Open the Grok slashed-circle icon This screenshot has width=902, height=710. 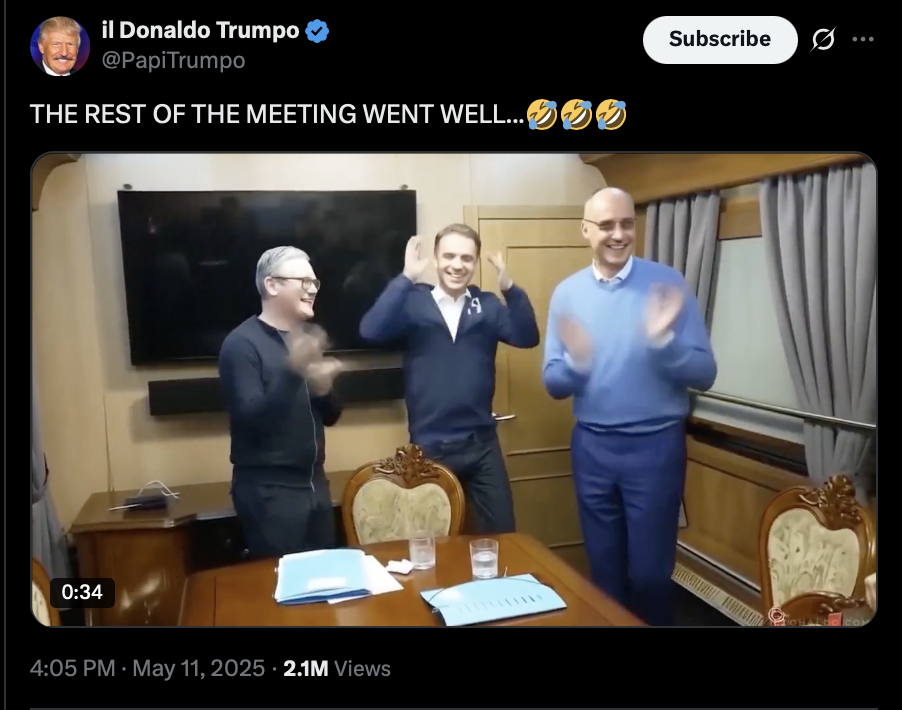coord(823,39)
